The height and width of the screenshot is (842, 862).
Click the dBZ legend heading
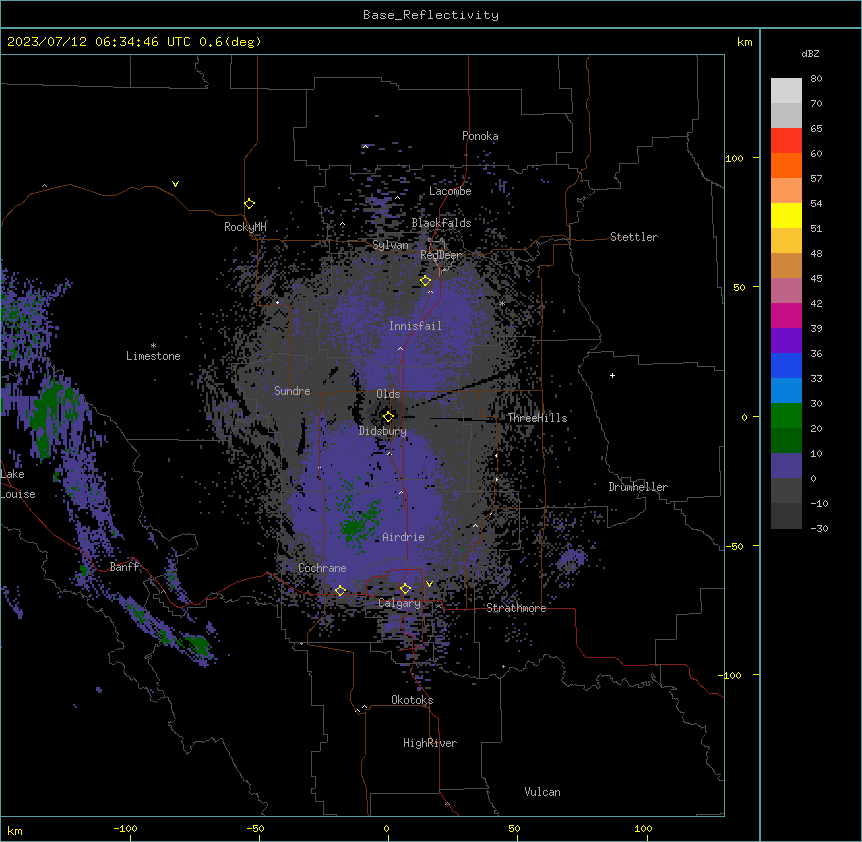(x=810, y=53)
